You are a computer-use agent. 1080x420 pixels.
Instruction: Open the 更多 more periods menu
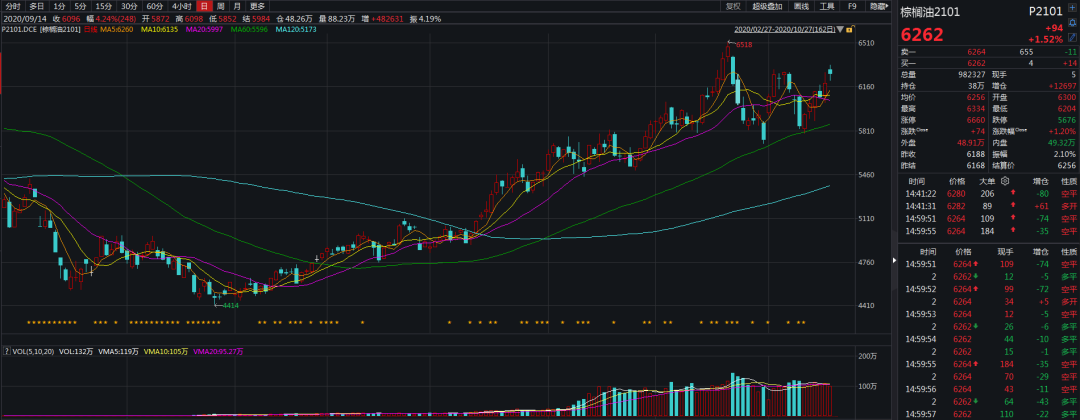pos(257,6)
